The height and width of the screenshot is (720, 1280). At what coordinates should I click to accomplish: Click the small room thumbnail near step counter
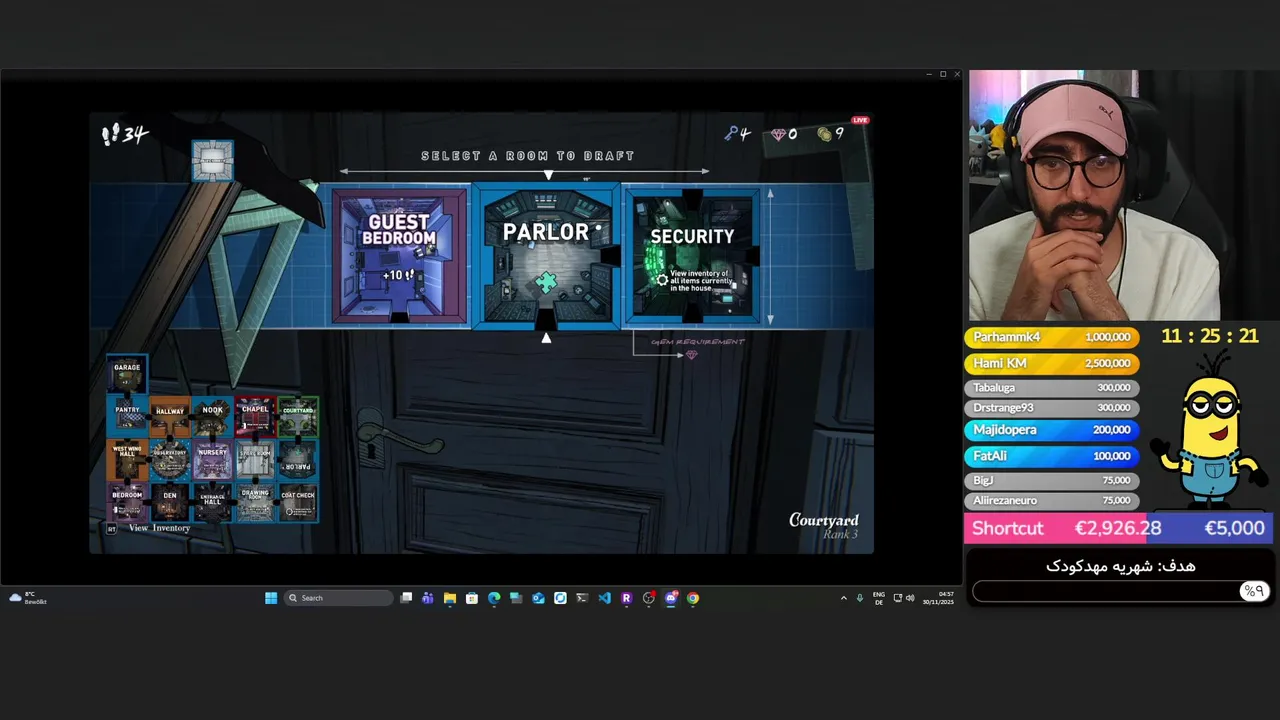click(212, 160)
